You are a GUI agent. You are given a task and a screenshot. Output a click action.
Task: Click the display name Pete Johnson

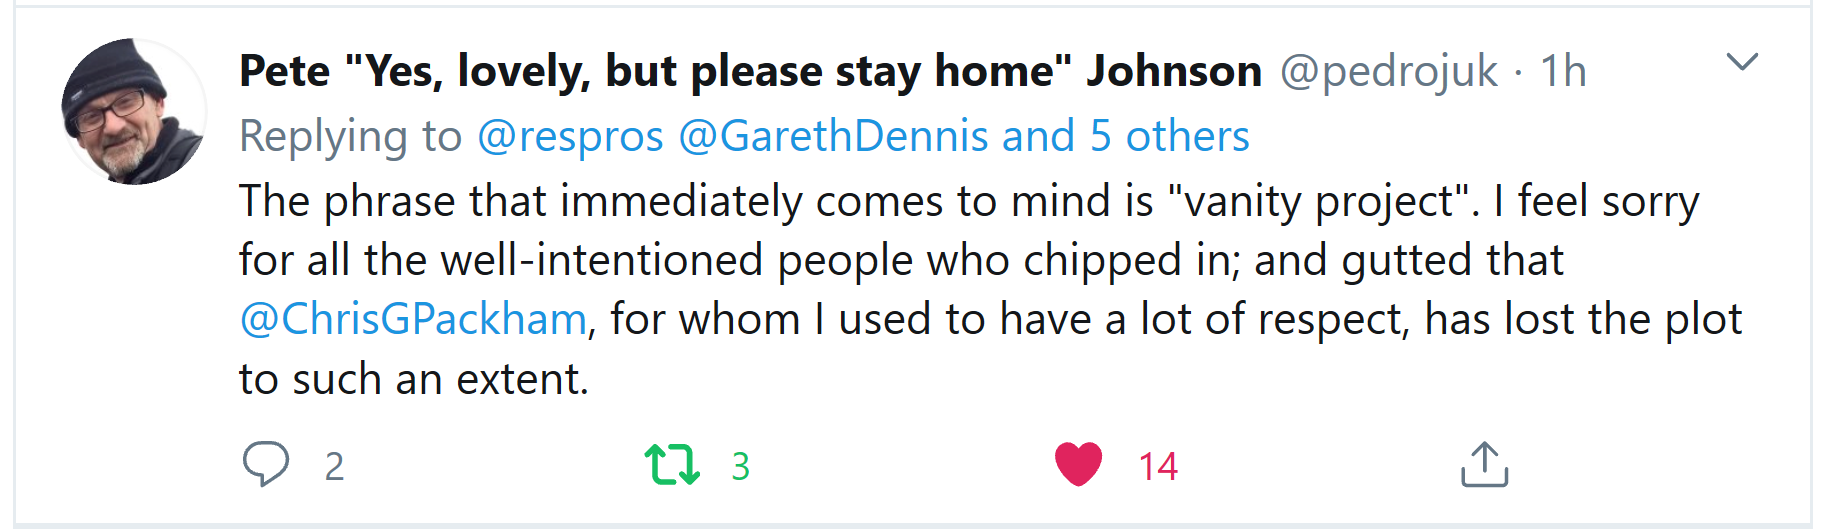coord(750,71)
